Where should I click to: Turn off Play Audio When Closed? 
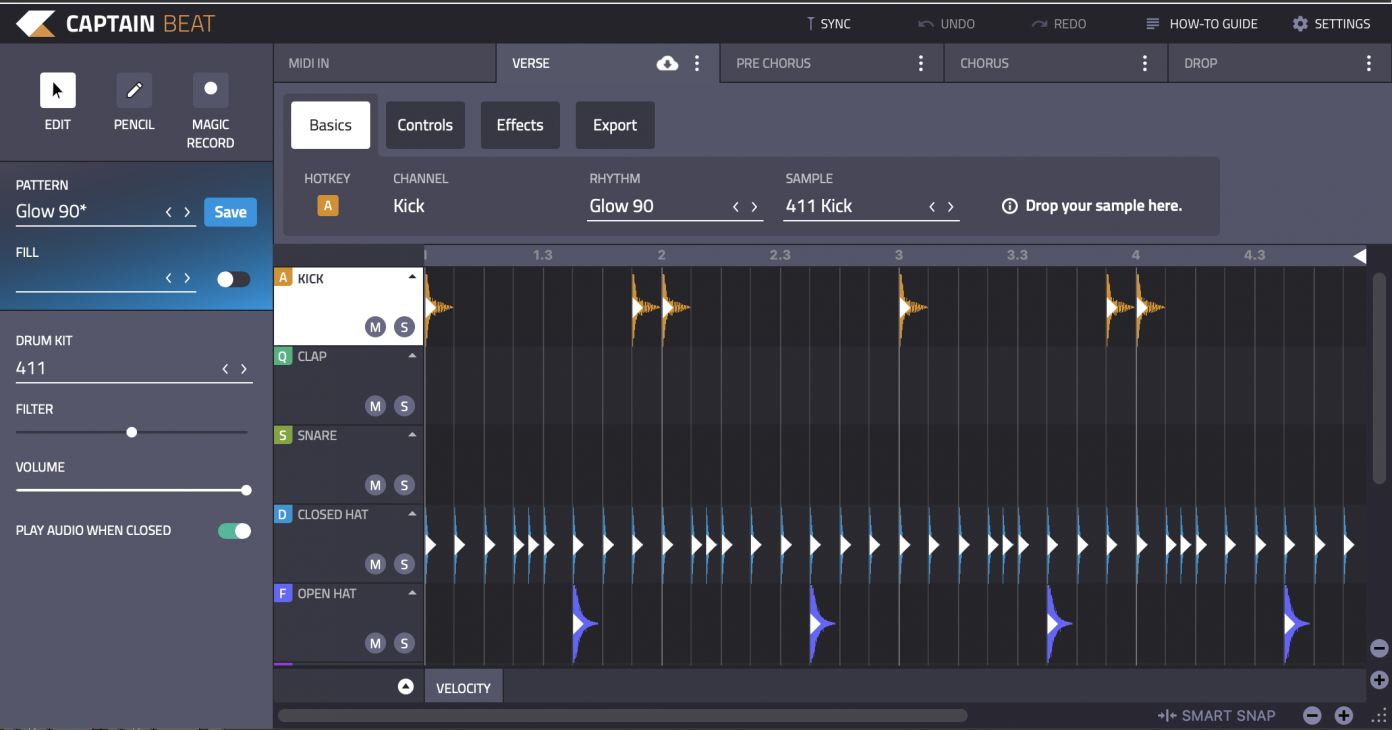235,531
